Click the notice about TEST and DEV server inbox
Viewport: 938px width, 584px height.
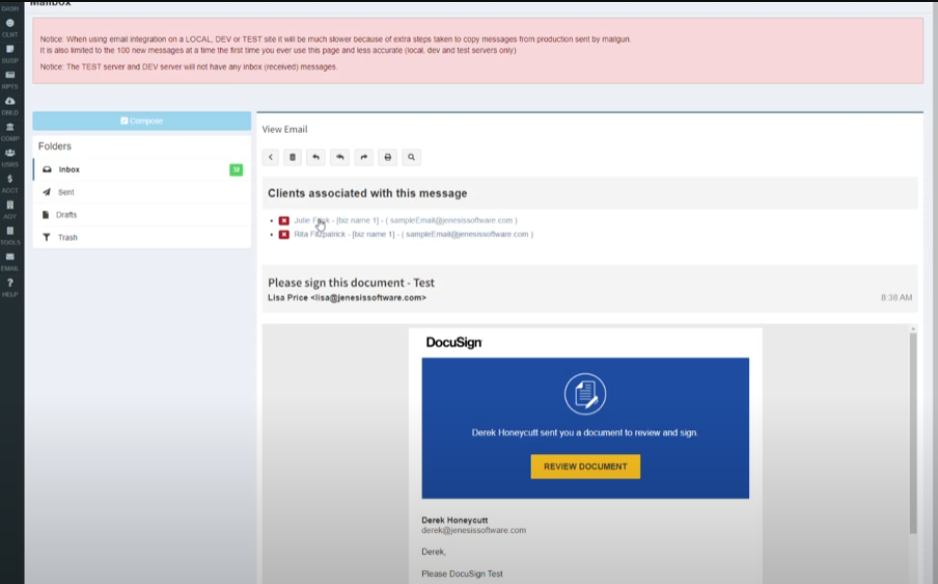coord(188,67)
